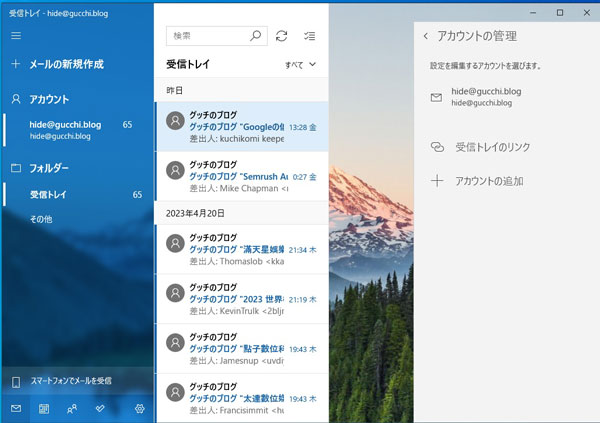Click the magnifier search icon
The height and width of the screenshot is (423, 600).
pos(256,36)
